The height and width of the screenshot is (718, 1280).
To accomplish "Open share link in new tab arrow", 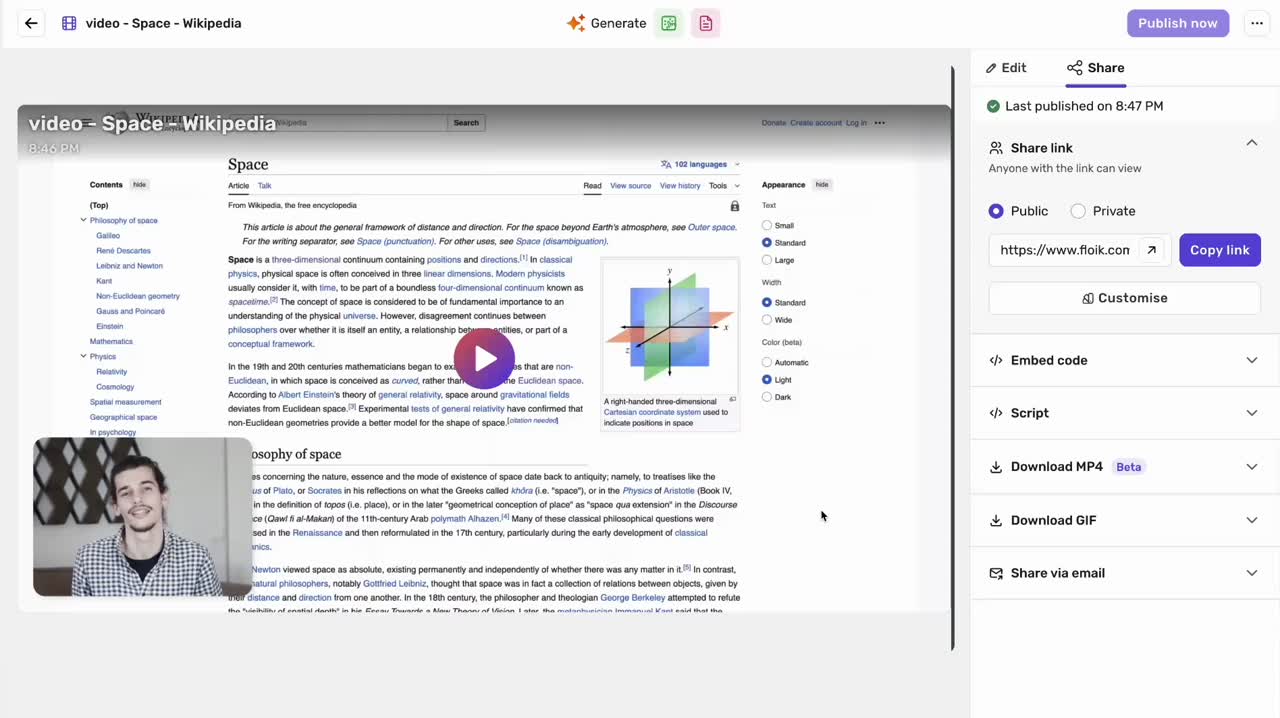I will pyautogui.click(x=1151, y=250).
